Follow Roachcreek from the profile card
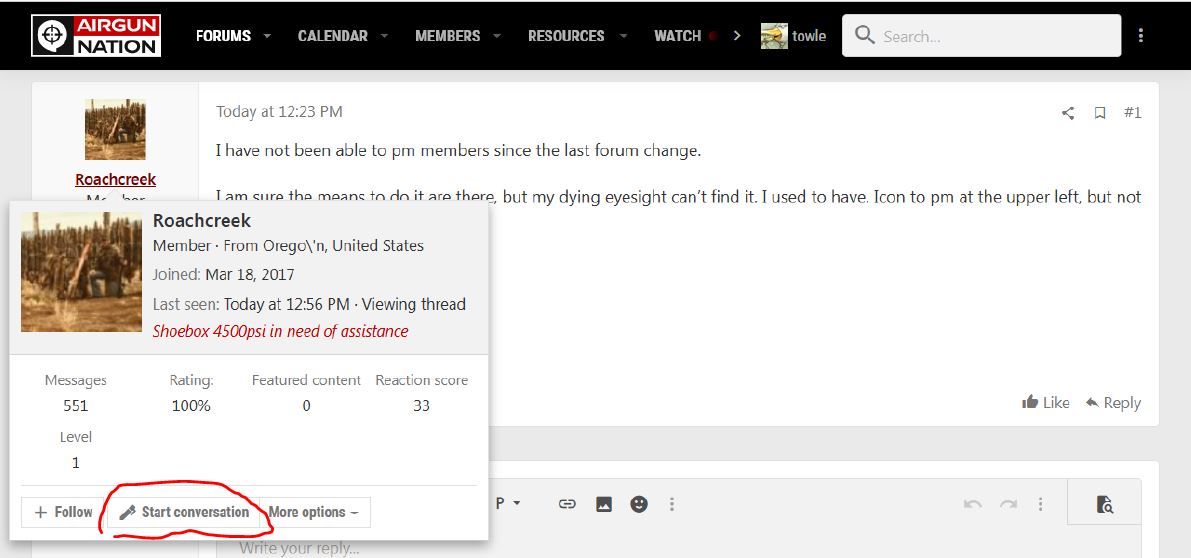Screen dimensions: 1191x558 pos(64,512)
